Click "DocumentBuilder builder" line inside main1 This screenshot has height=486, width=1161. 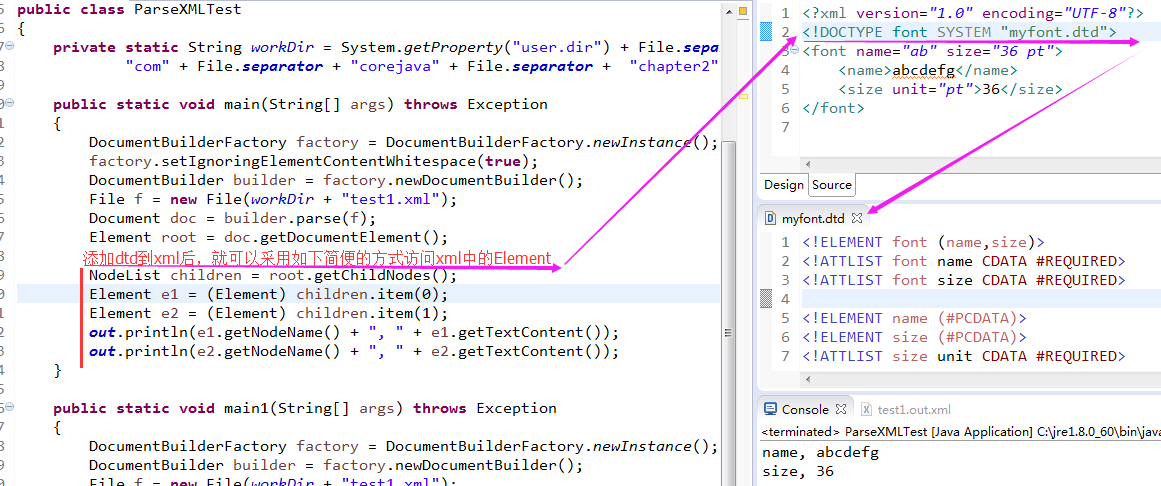(335, 465)
